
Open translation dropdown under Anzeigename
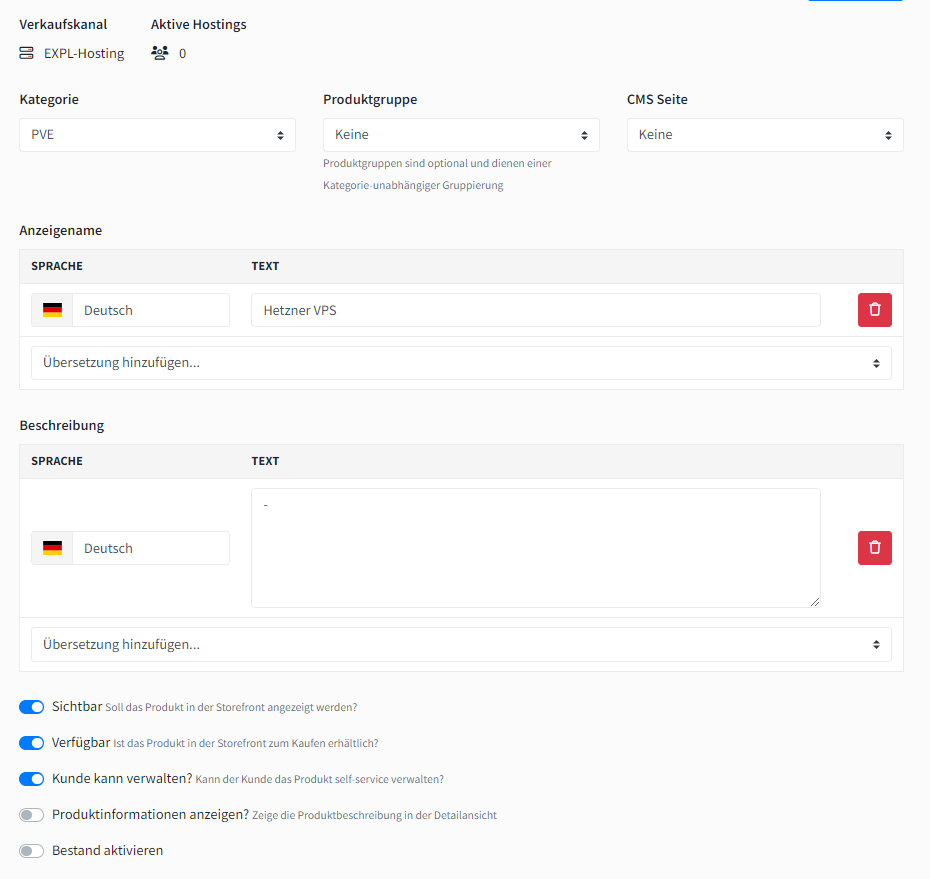[461, 363]
